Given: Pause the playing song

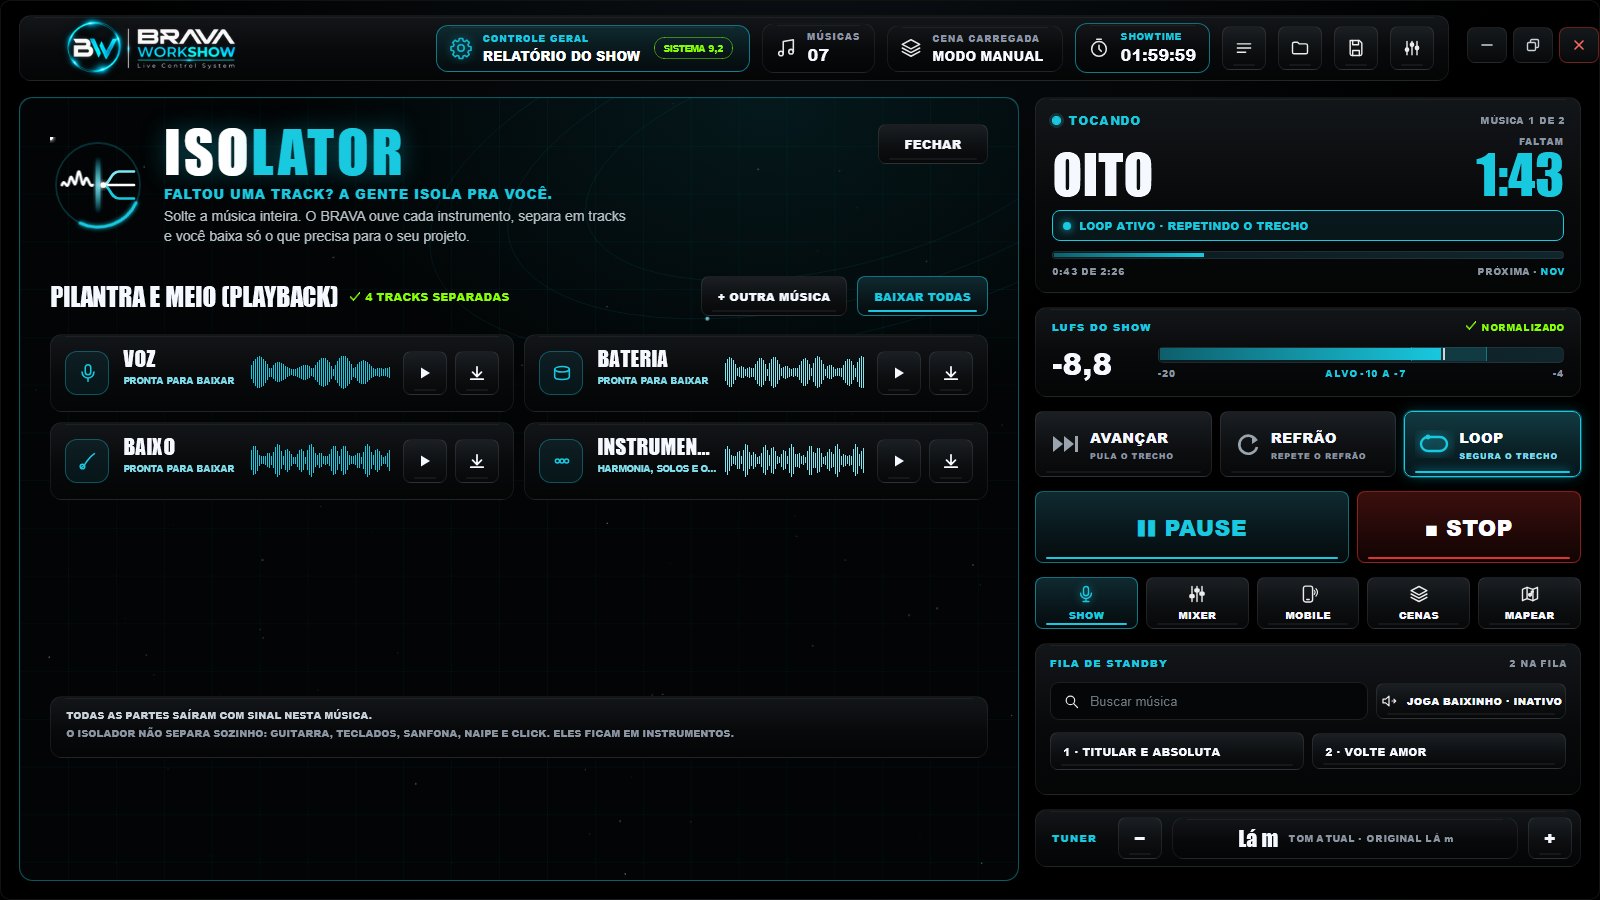Looking at the screenshot, I should (x=1191, y=527).
